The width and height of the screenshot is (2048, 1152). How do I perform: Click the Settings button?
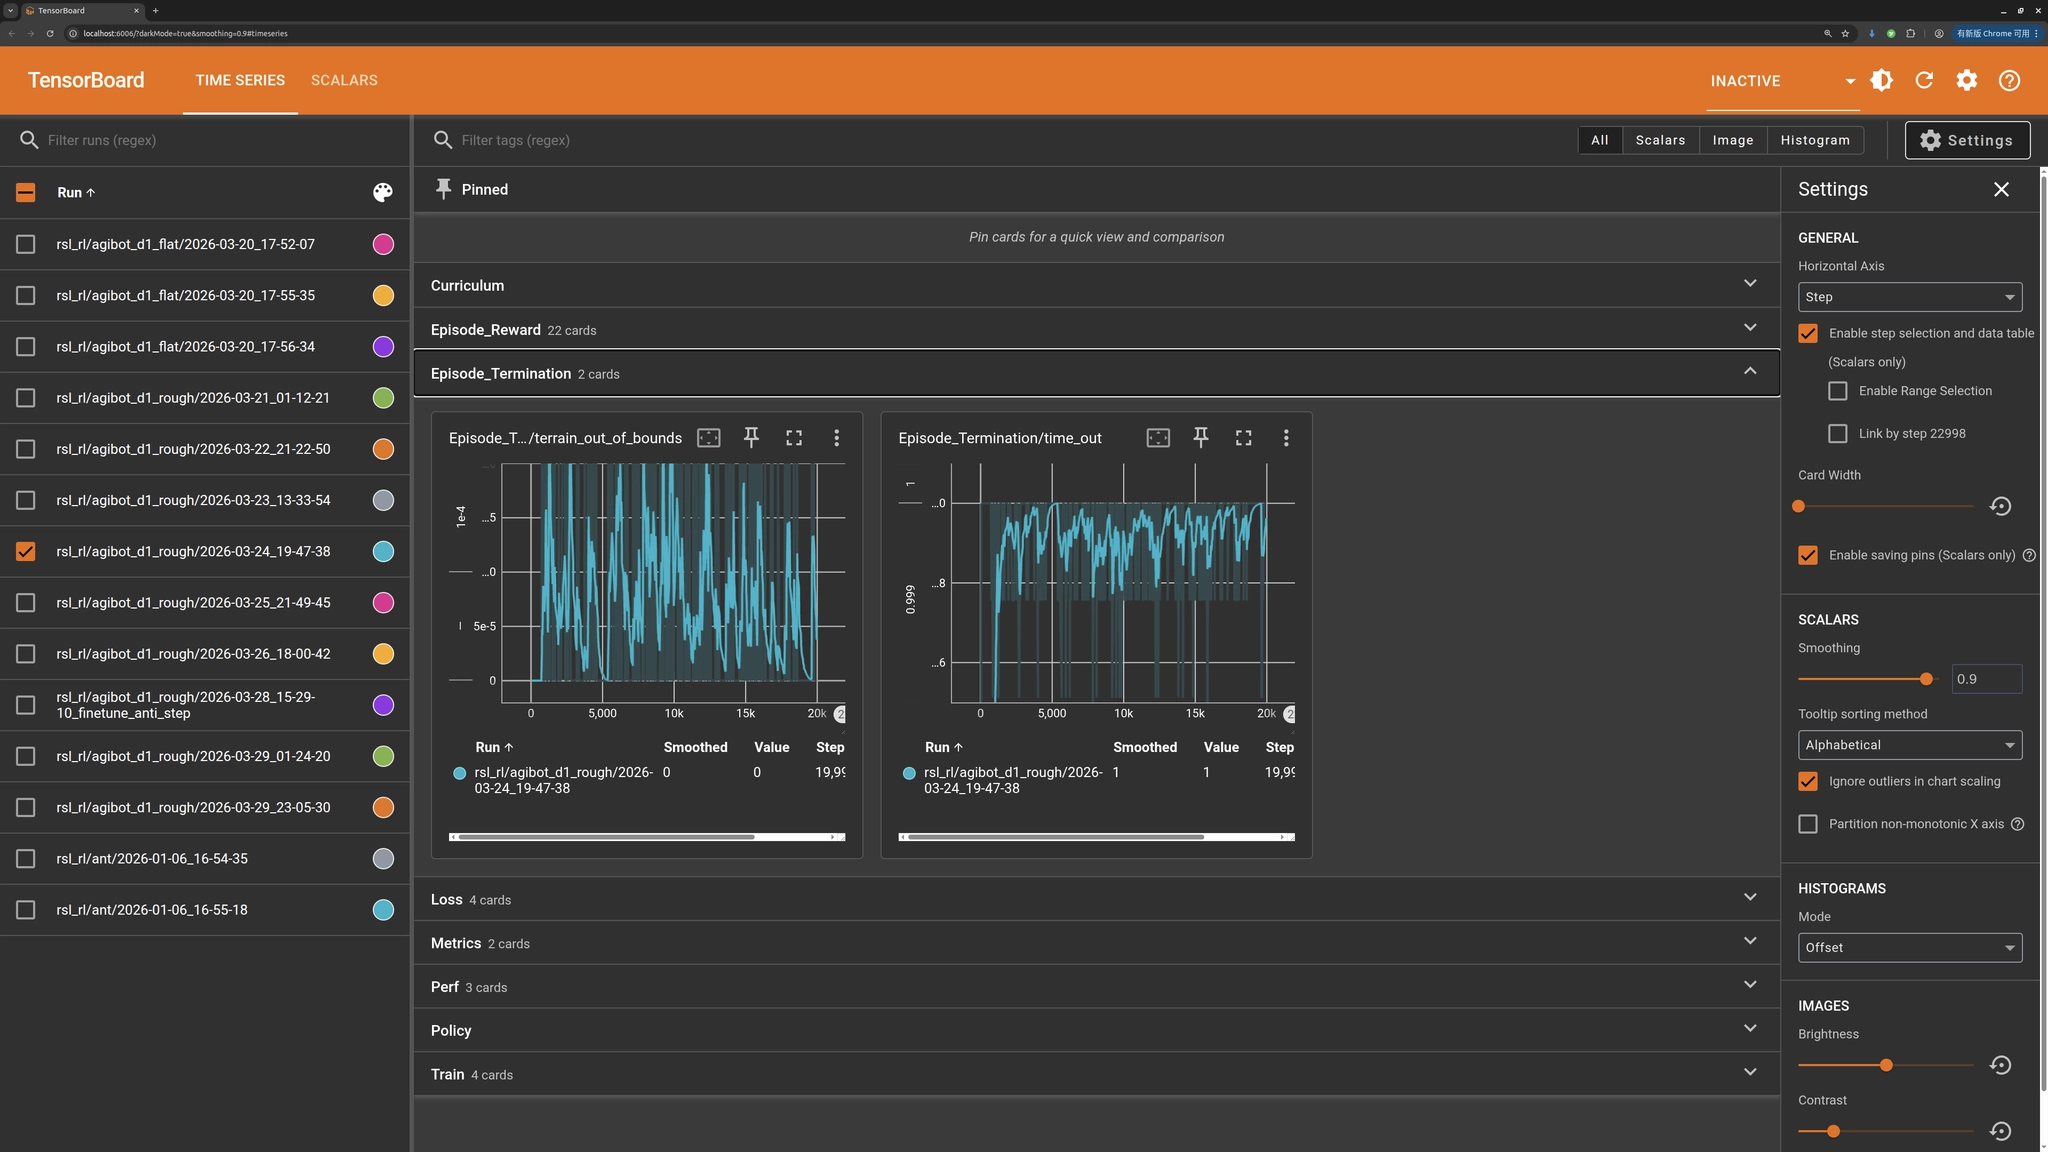(x=1967, y=140)
